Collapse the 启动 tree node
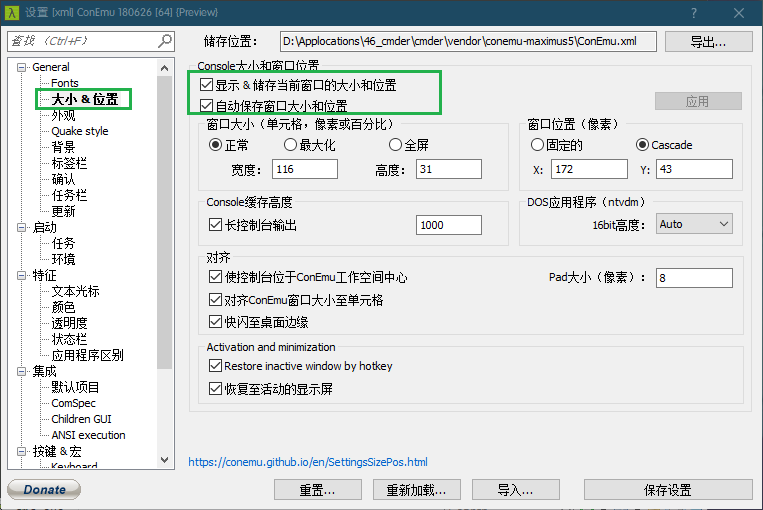The image size is (763, 510). (x=21, y=227)
